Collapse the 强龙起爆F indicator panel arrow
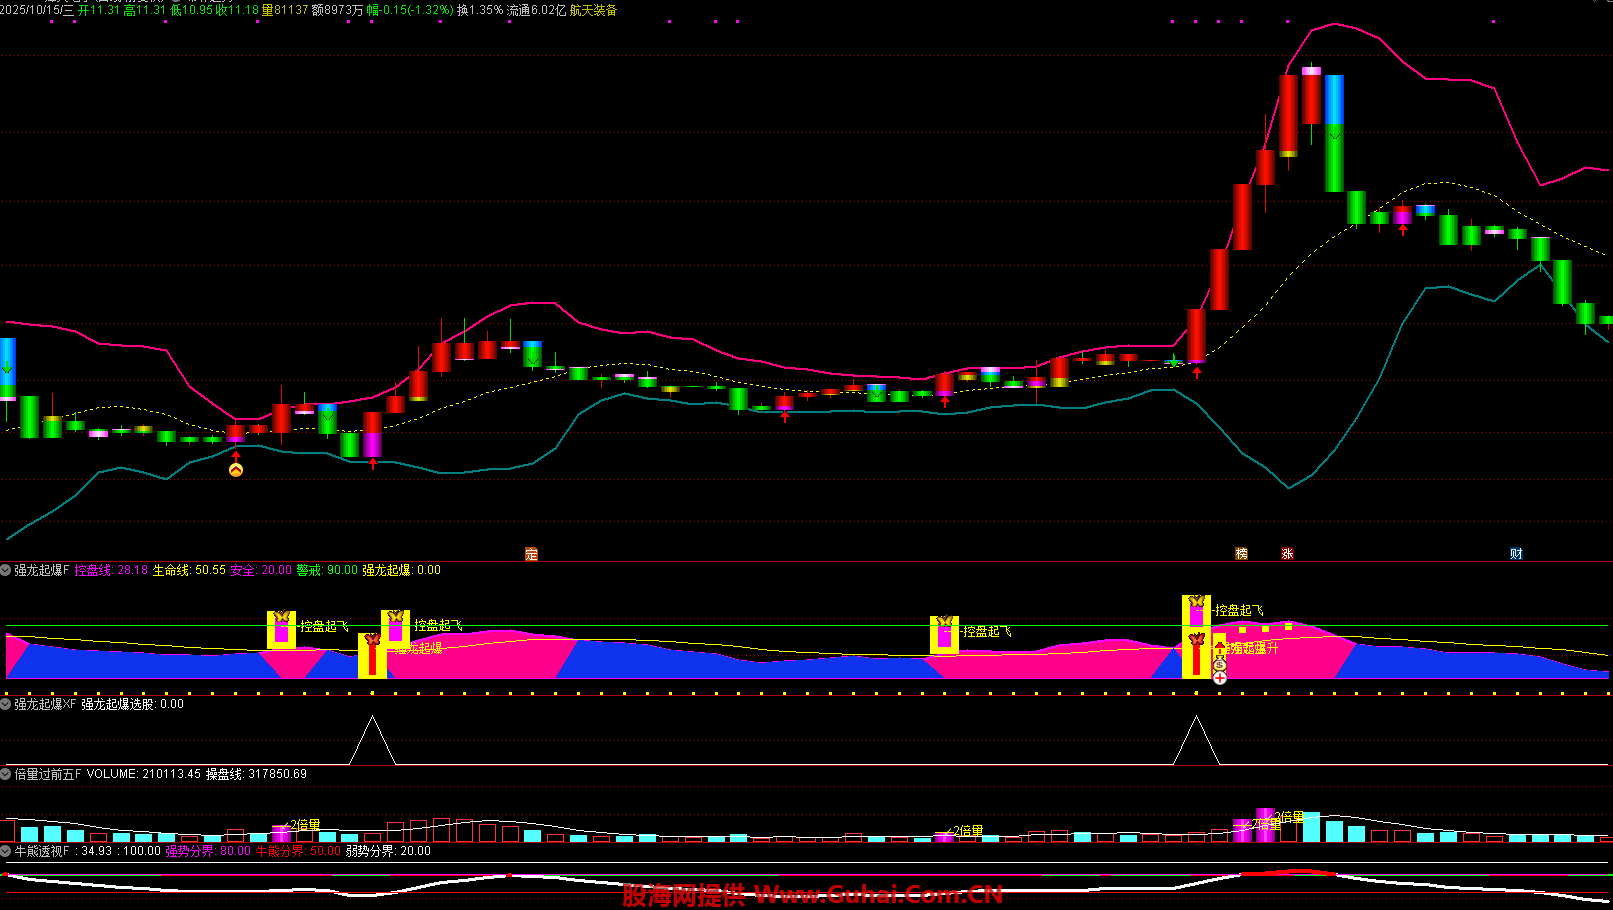Image resolution: width=1613 pixels, height=910 pixels. (6, 570)
